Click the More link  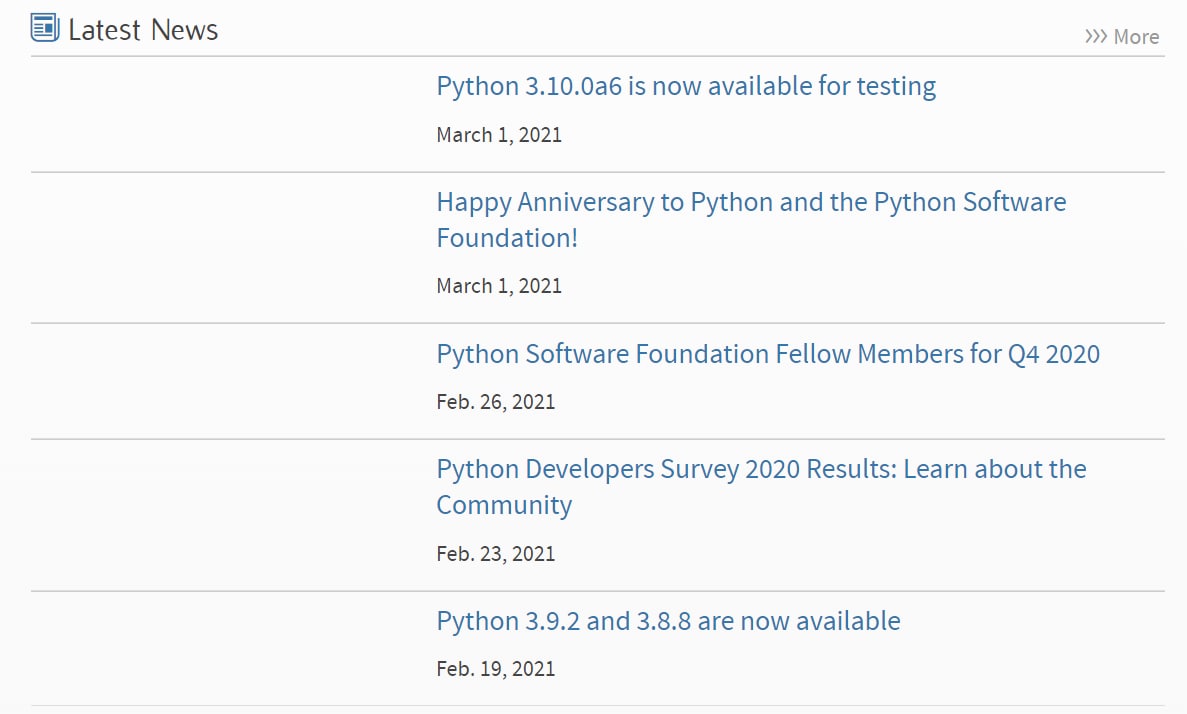point(1122,36)
